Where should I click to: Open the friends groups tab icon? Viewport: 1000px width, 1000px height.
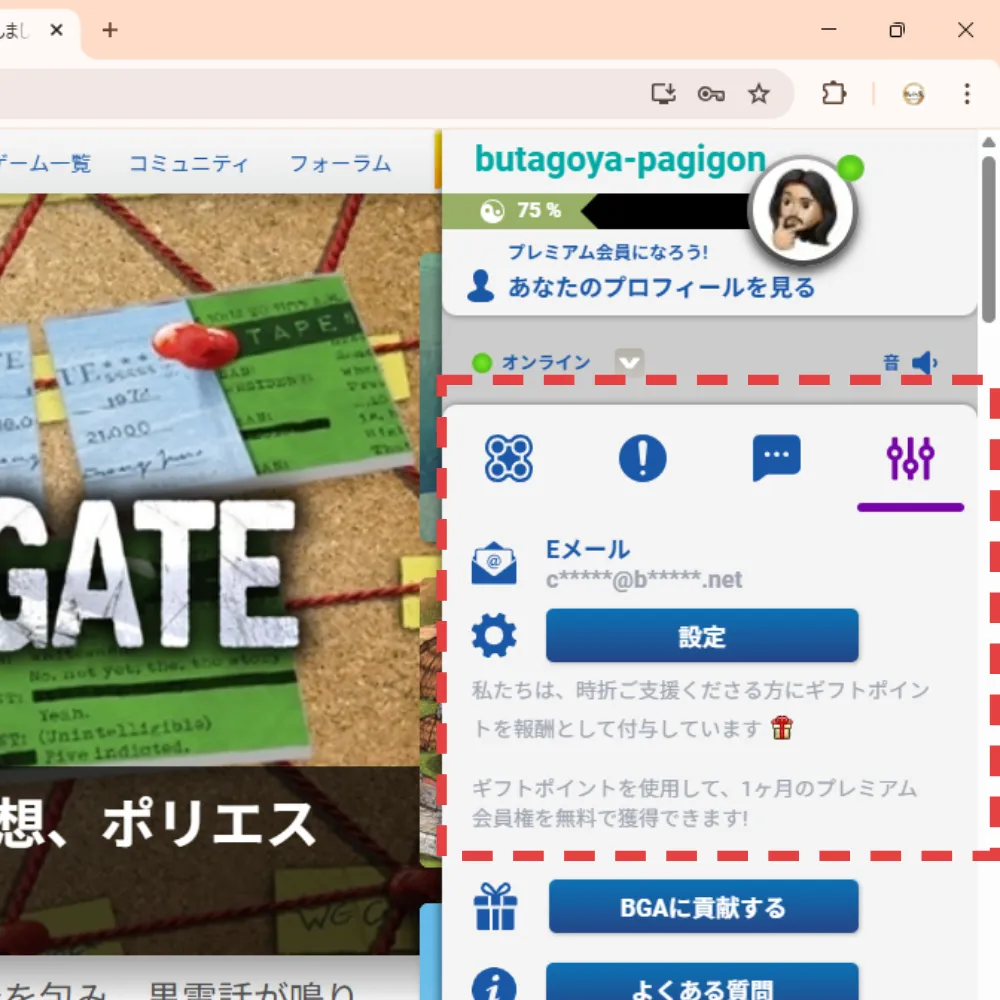[x=508, y=457]
